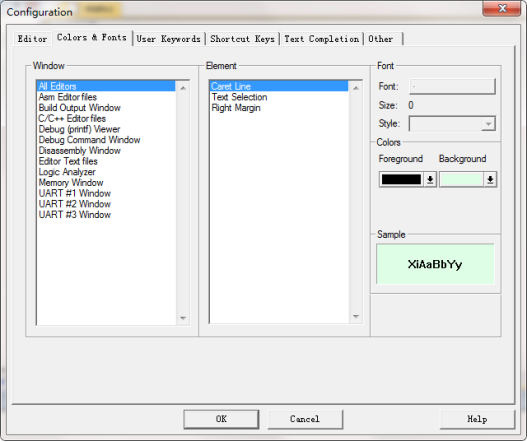The height and width of the screenshot is (442, 527).
Task: Pick Debug (printf) Viewer entry
Action: point(106,129)
